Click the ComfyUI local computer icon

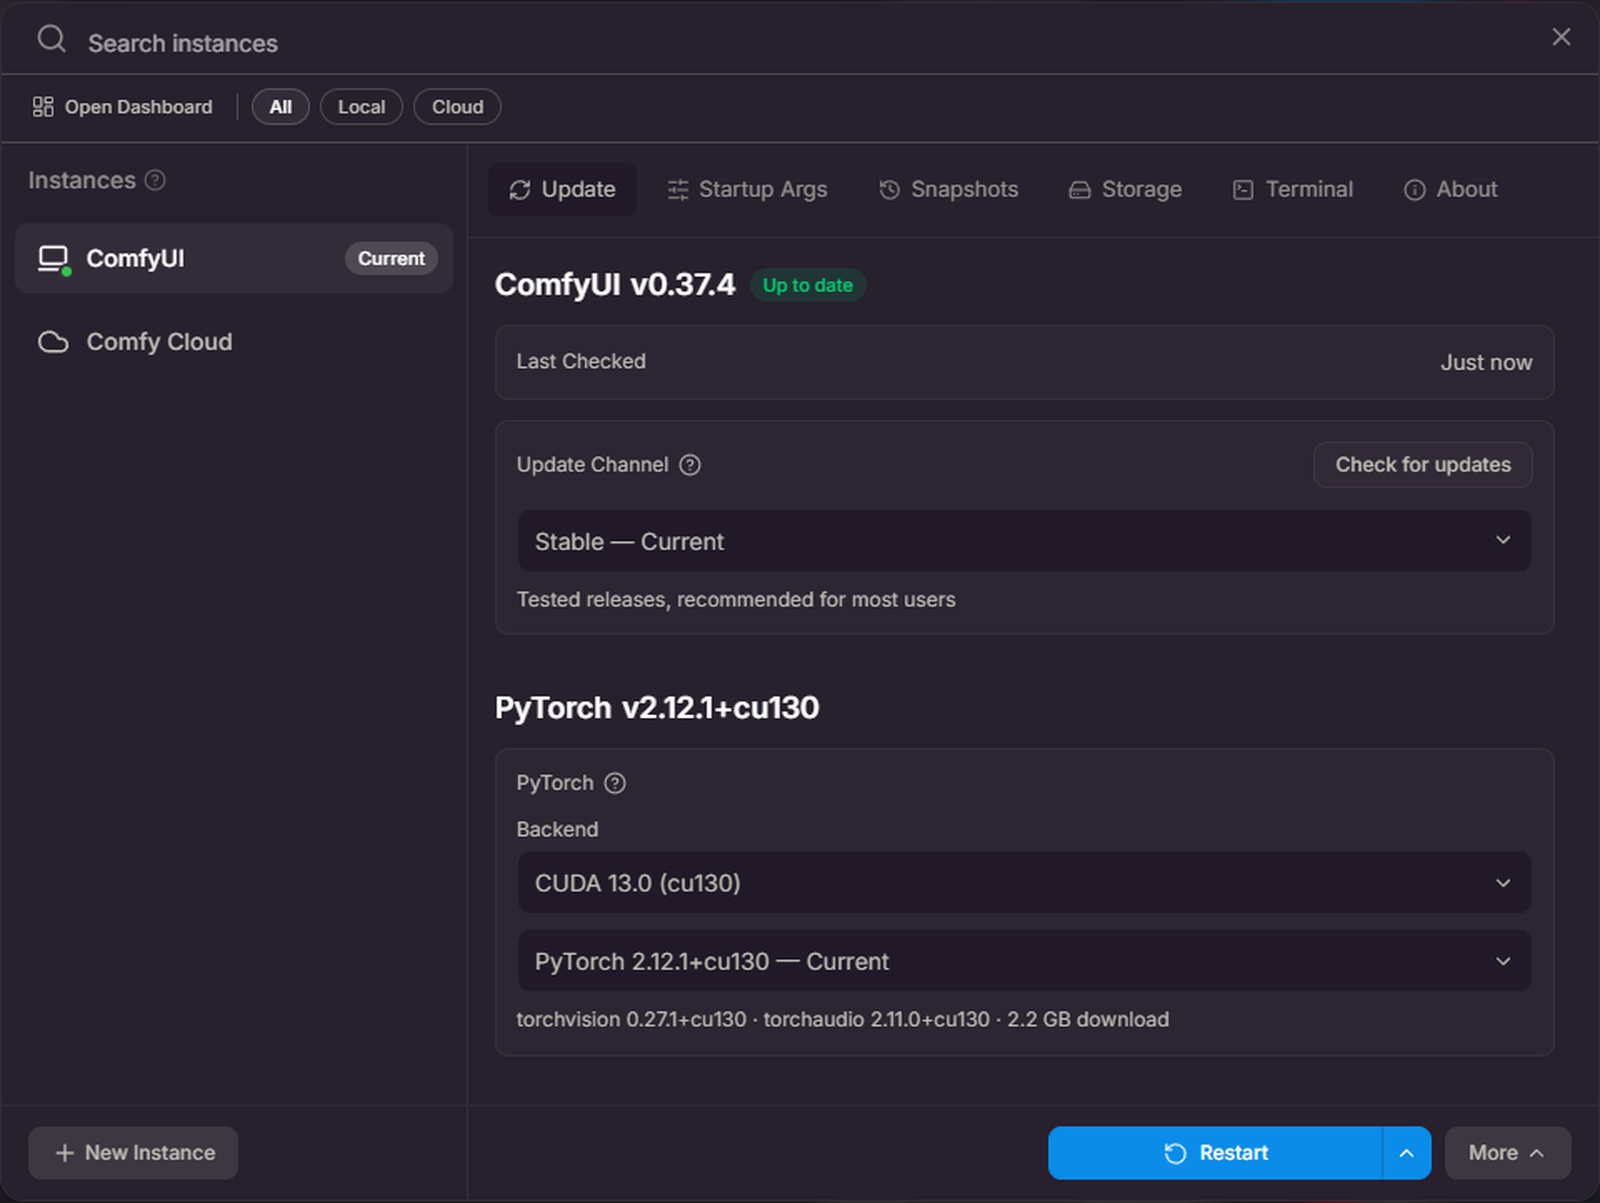click(54, 259)
